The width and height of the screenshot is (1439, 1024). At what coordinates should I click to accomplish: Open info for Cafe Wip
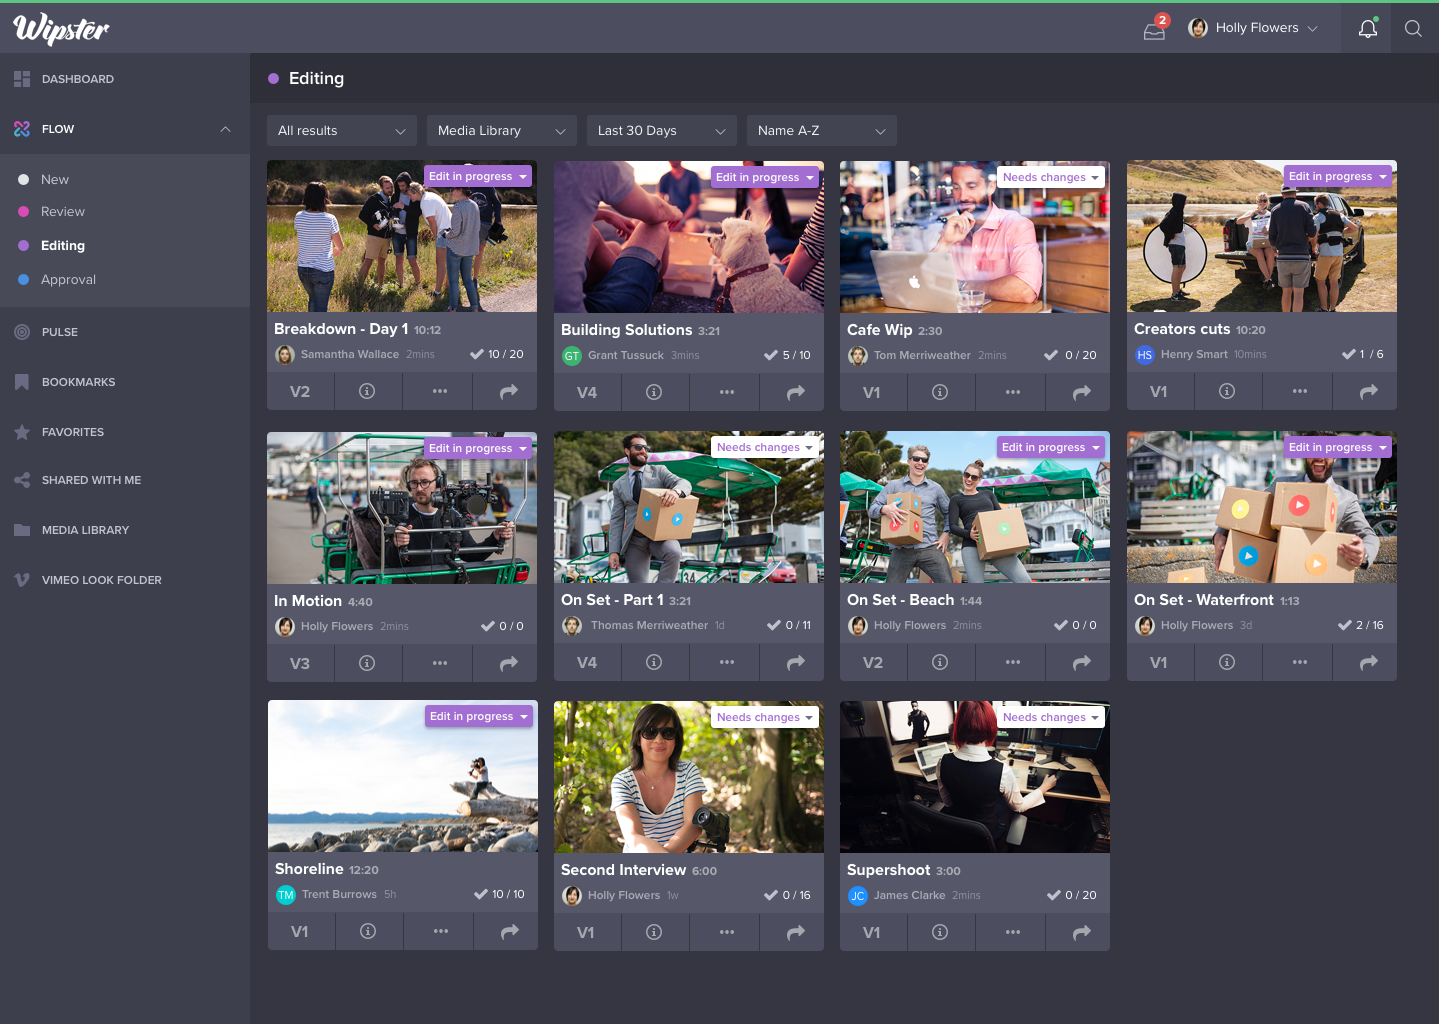940,392
